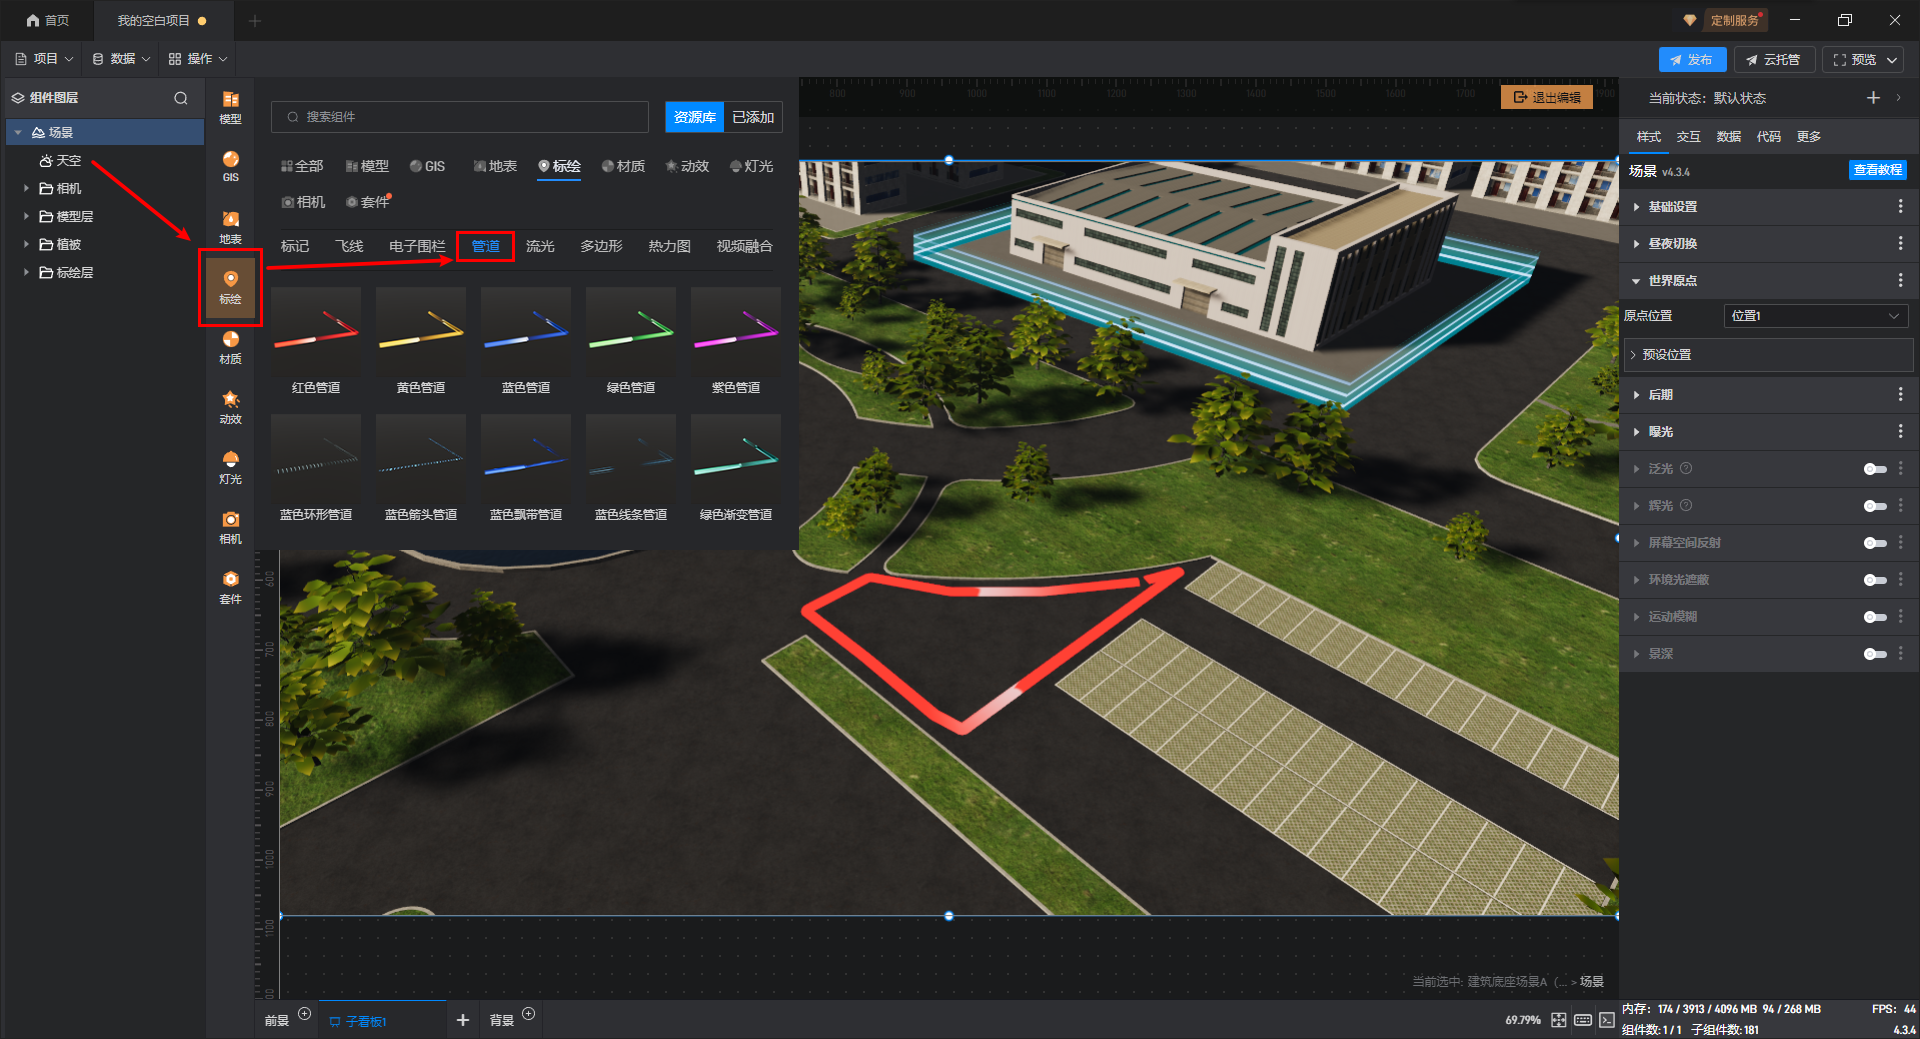Open the 地表 category in the sidebar
The image size is (1920, 1039).
pyautogui.click(x=230, y=227)
